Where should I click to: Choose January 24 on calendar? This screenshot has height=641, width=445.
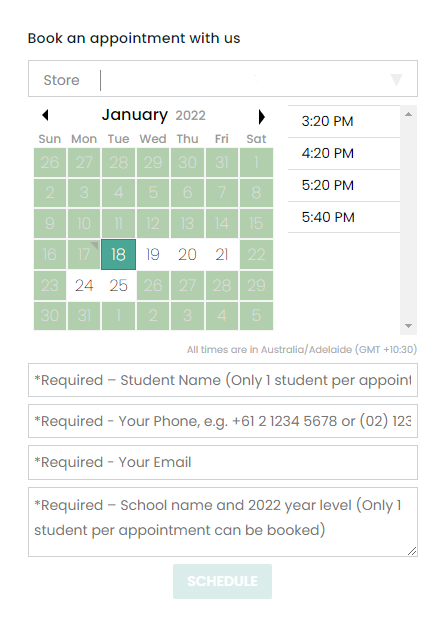point(84,285)
